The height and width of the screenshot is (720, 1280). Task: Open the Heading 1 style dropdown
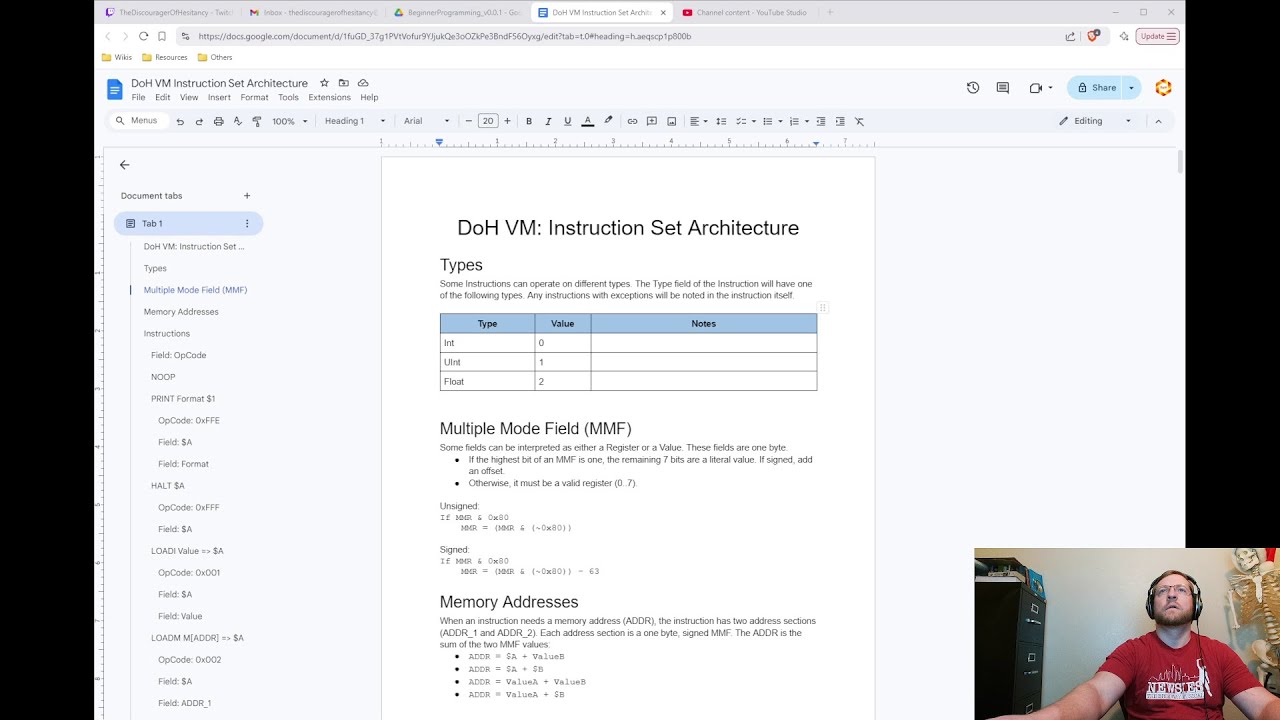[x=355, y=121]
